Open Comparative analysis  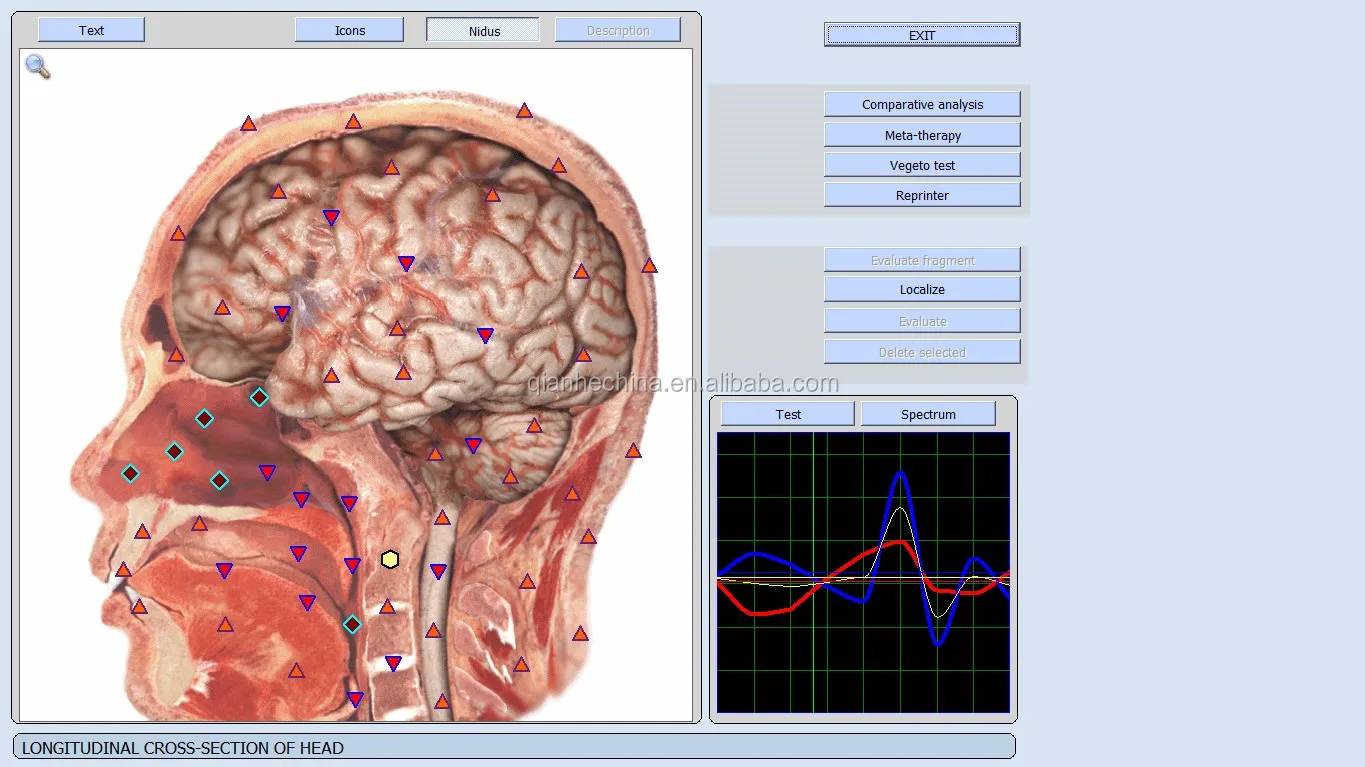921,104
